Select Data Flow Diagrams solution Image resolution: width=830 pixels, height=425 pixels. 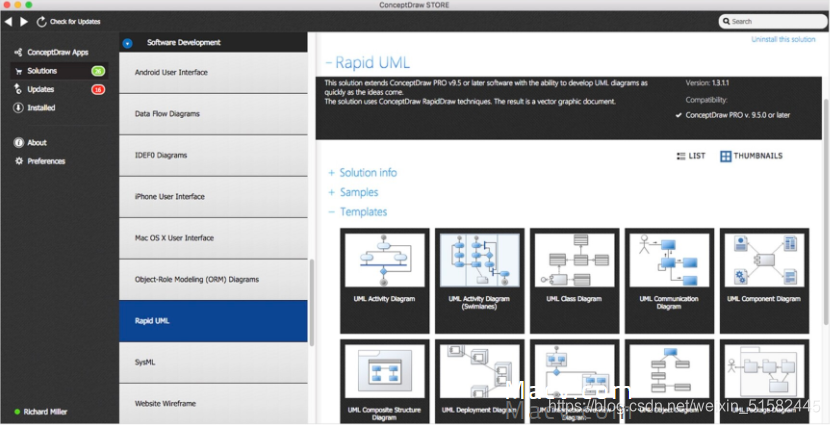(x=213, y=114)
